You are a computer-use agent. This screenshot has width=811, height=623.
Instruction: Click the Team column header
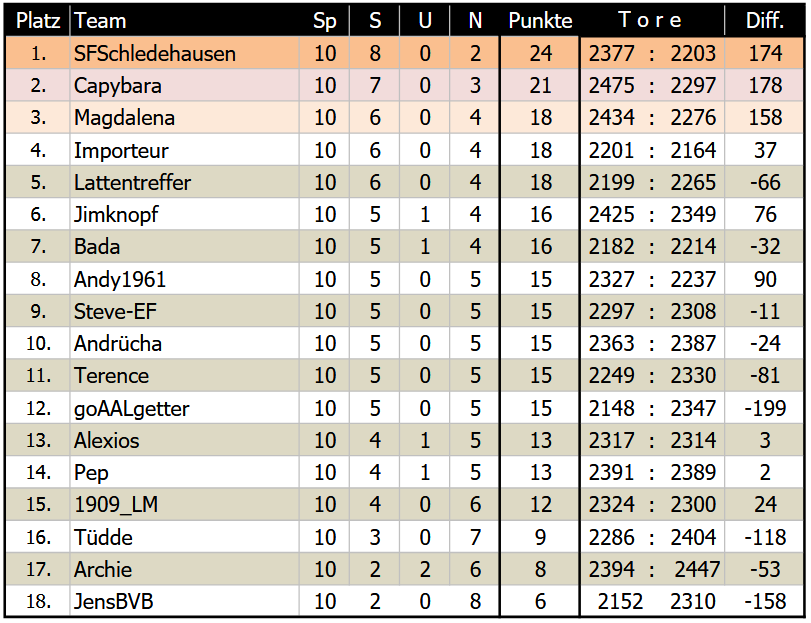tap(99, 21)
